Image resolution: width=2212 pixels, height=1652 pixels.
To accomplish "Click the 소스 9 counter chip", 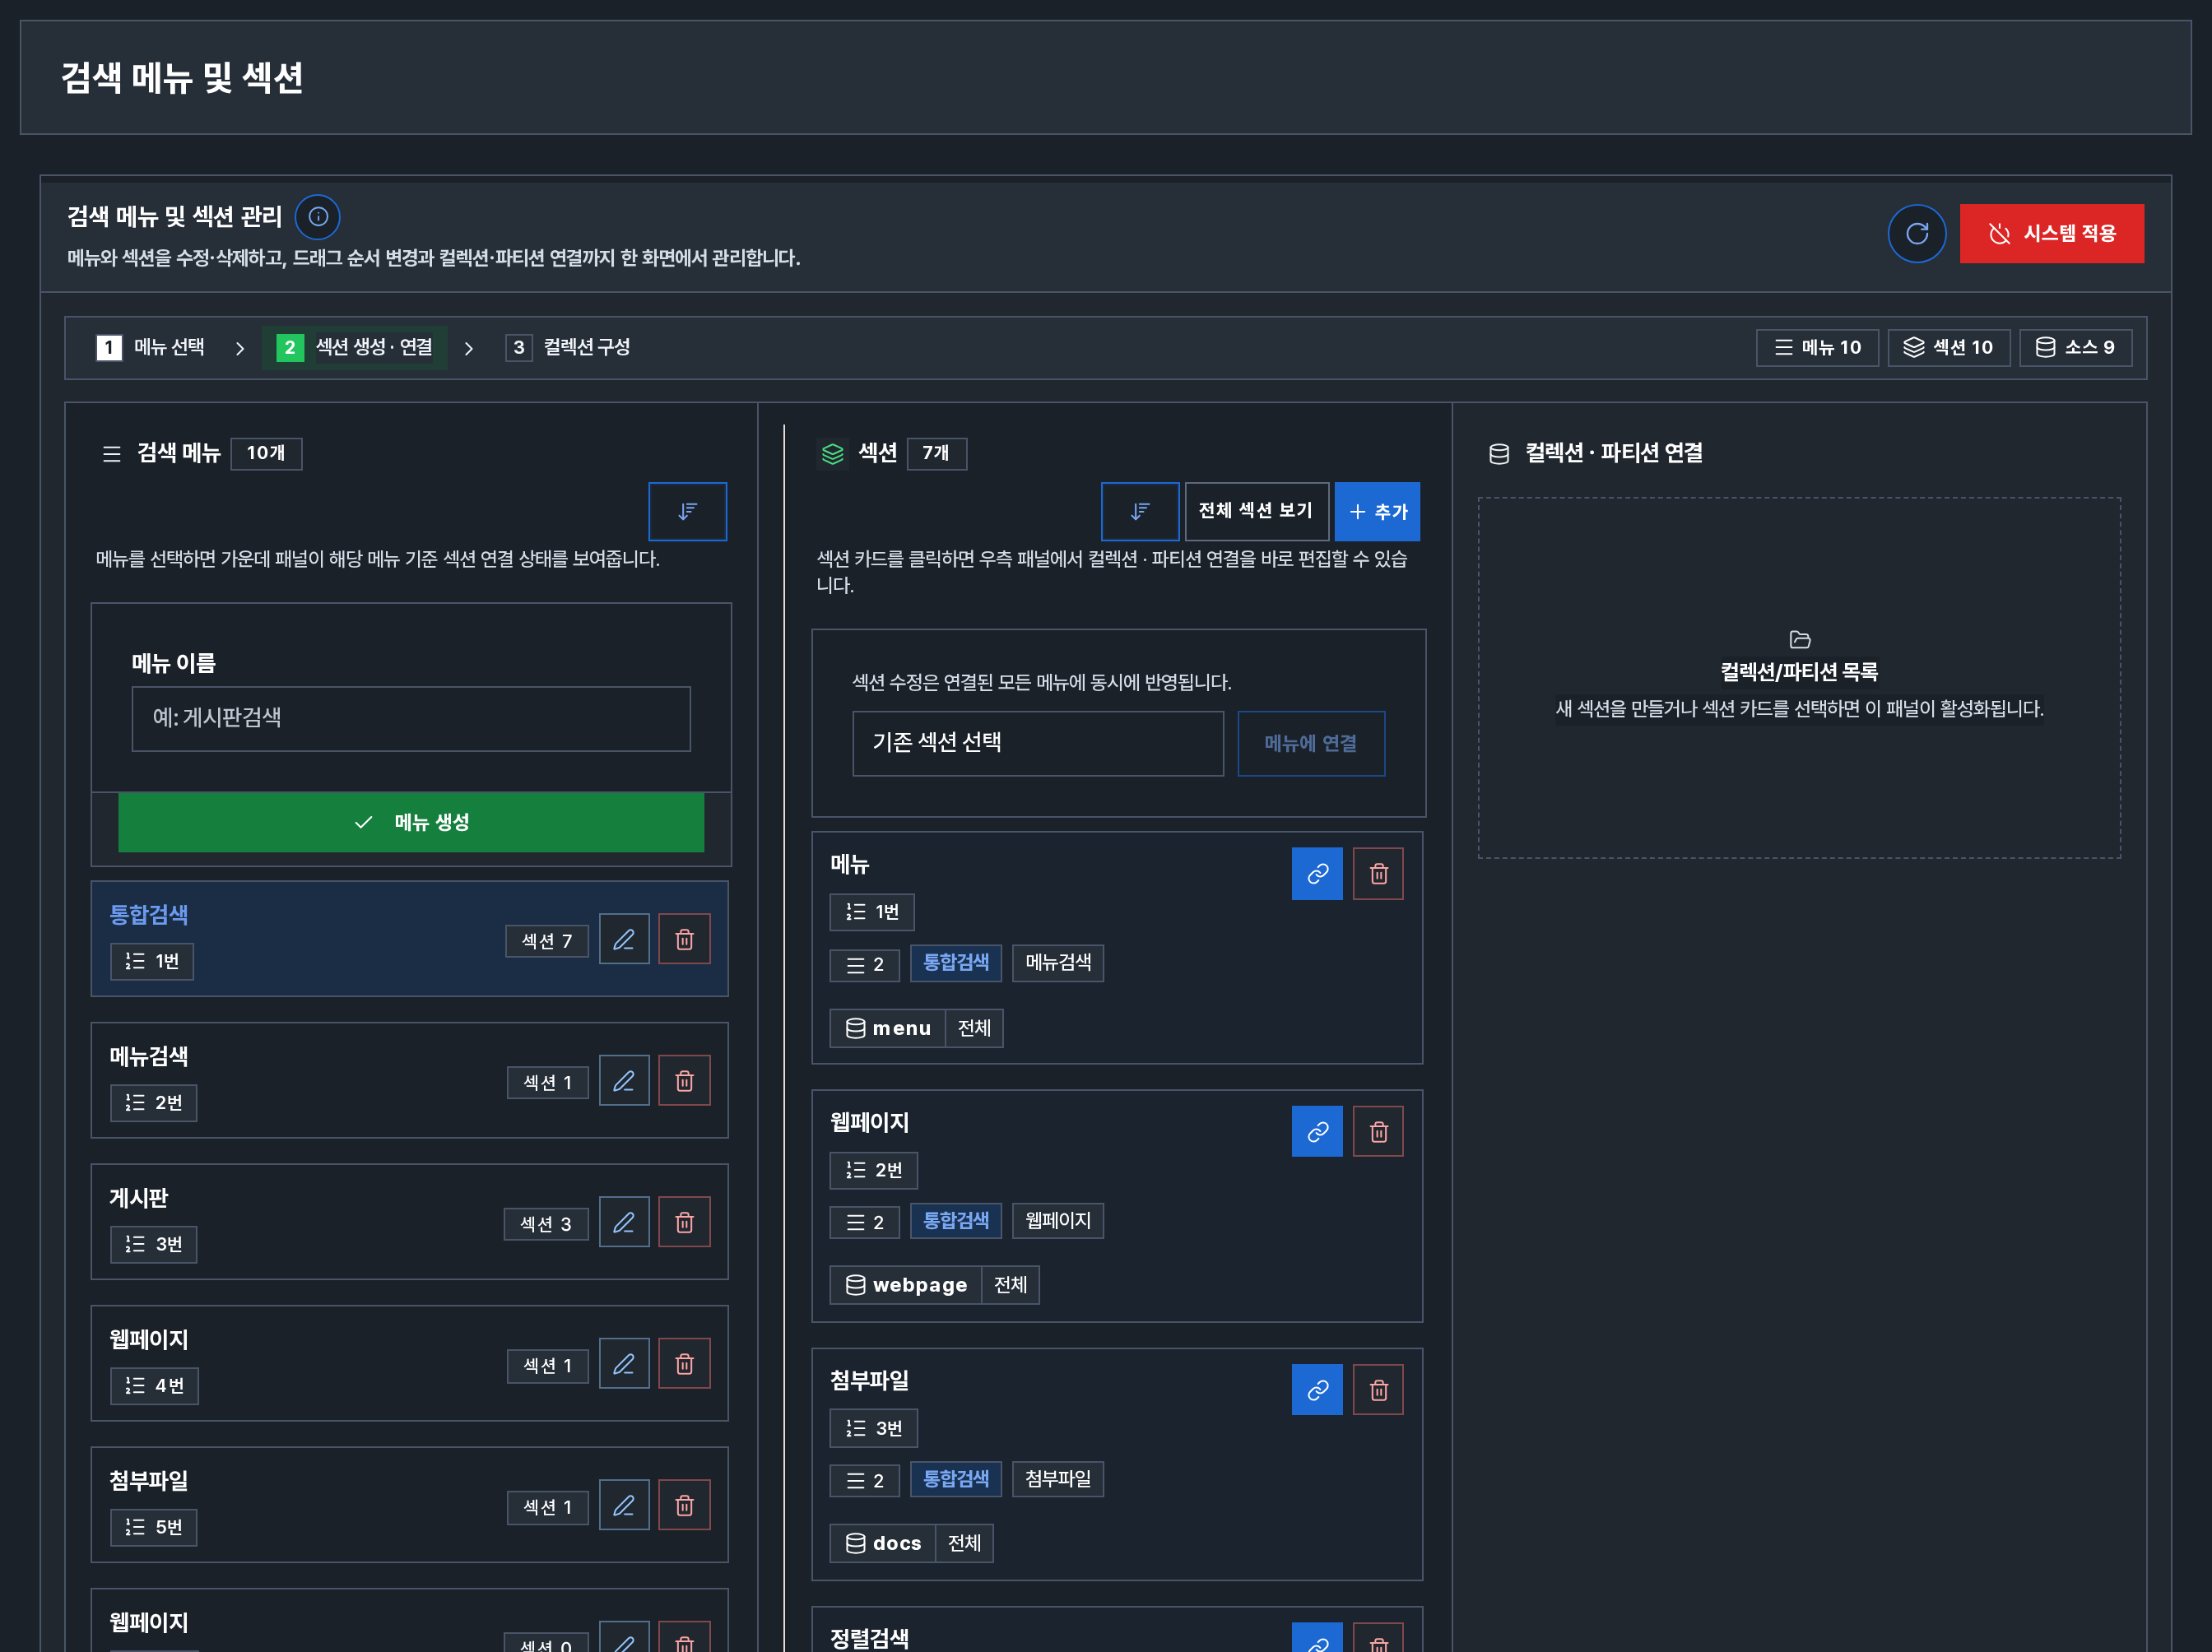I will click(x=2075, y=347).
